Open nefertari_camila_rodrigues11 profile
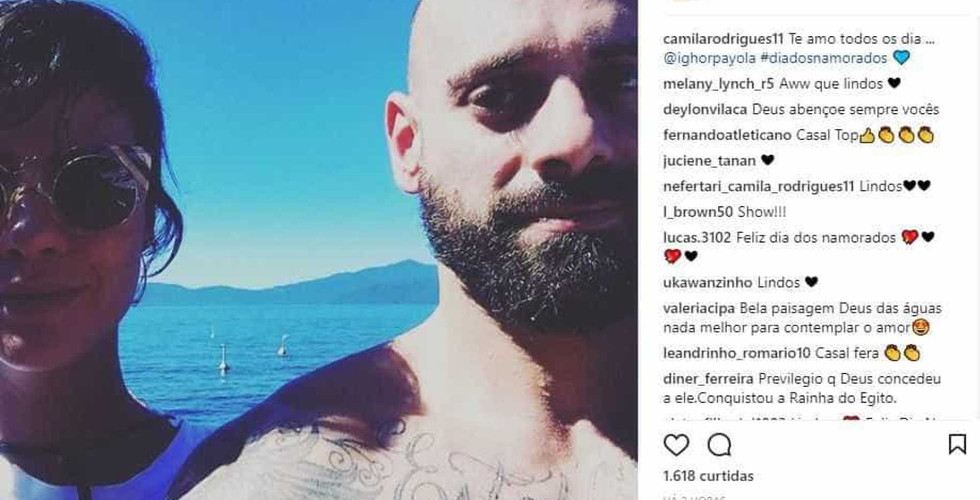This screenshot has height=500, width=980. pyautogui.click(x=759, y=186)
